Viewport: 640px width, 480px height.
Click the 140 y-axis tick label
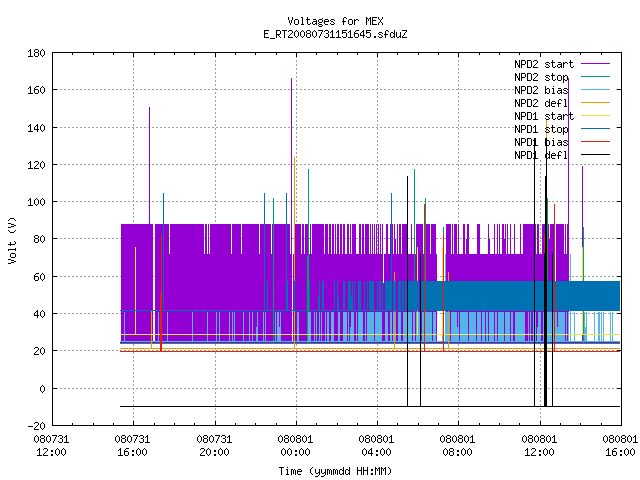[36, 128]
